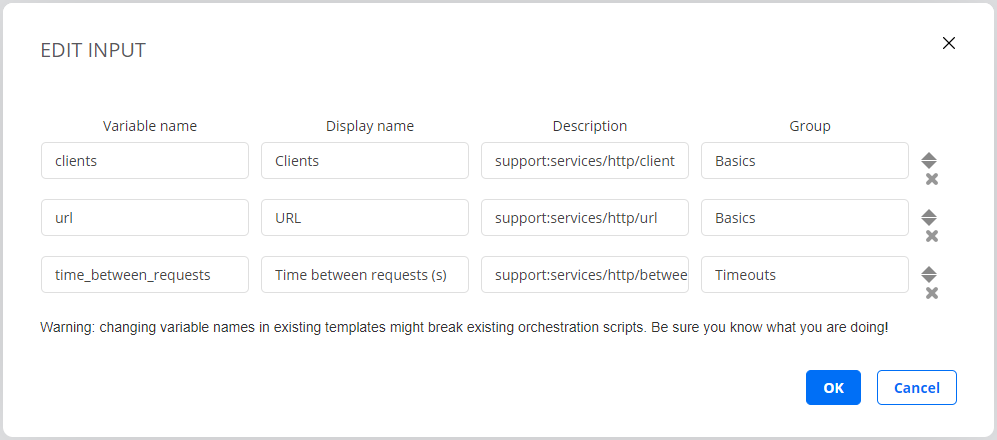
Task: Remove the url variable row
Action: tap(931, 236)
